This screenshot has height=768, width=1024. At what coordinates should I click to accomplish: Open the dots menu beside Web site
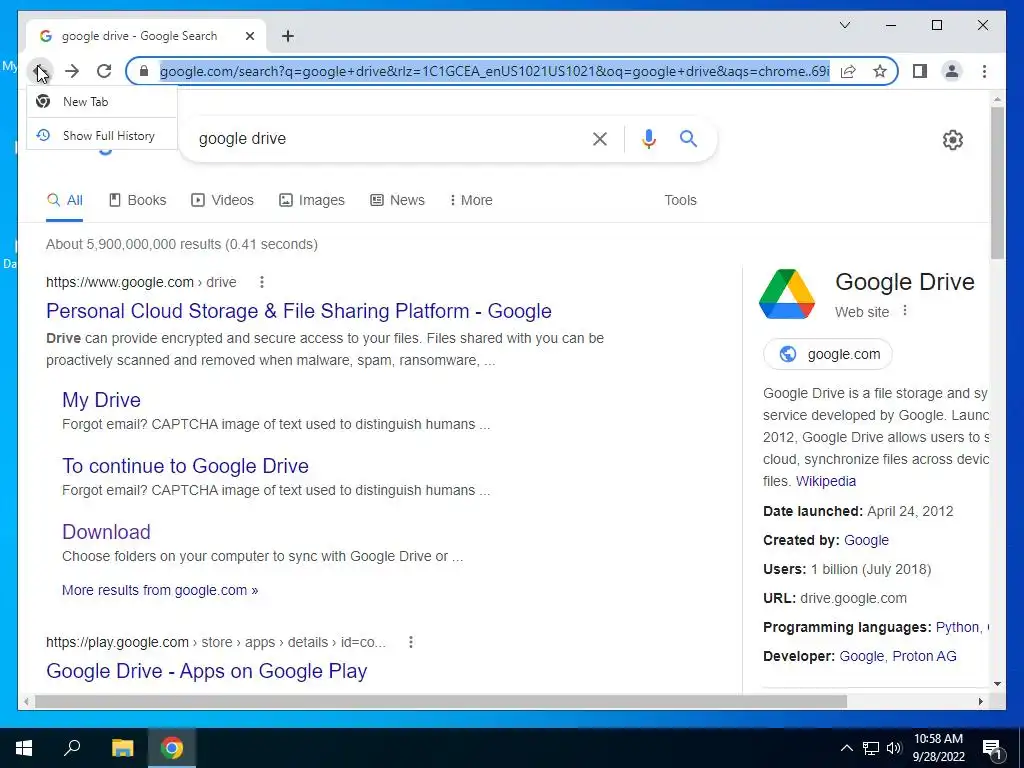point(905,311)
